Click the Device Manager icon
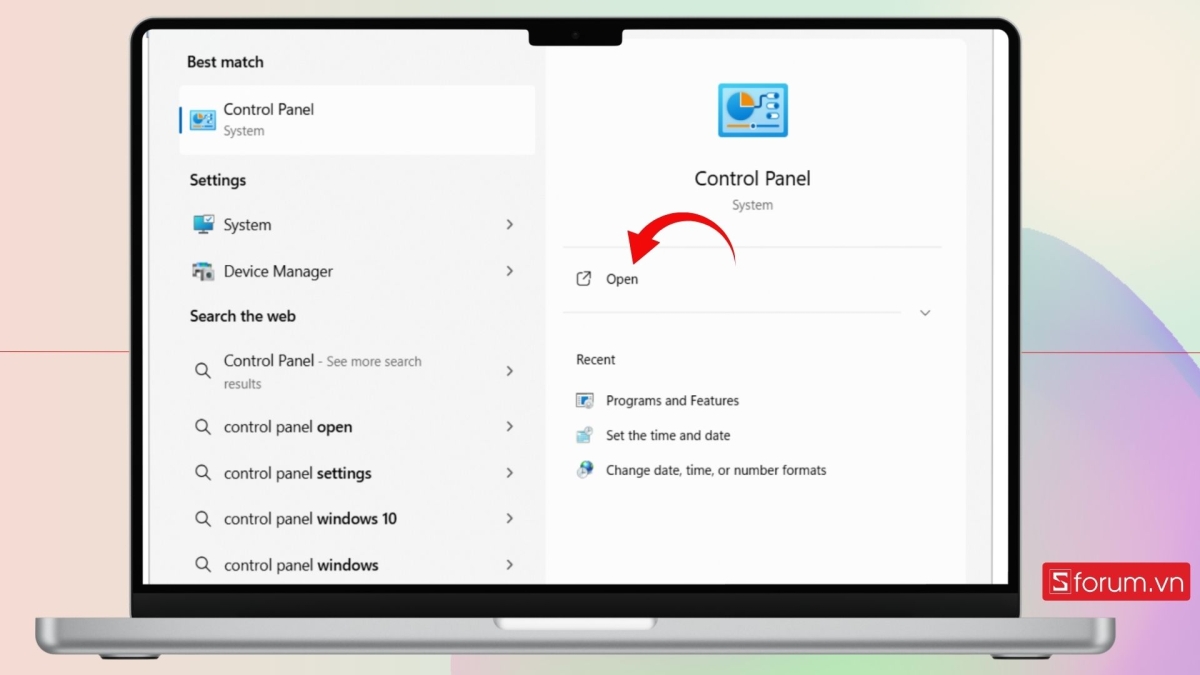Image resolution: width=1200 pixels, height=675 pixels. click(x=204, y=271)
